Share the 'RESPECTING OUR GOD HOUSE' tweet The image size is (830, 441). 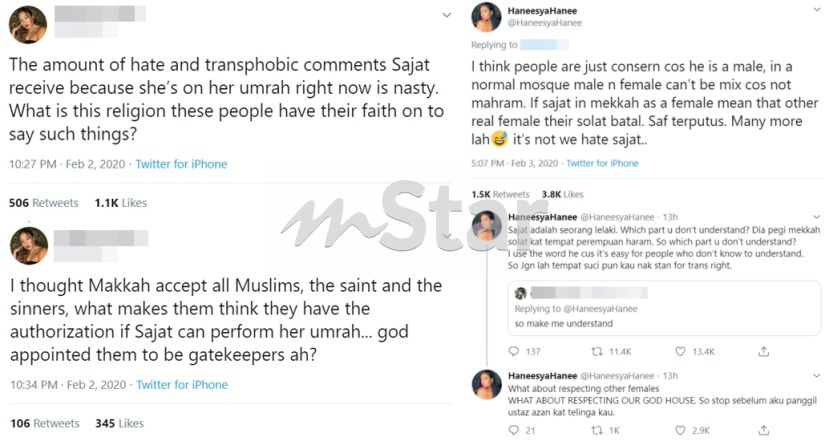tap(763, 430)
